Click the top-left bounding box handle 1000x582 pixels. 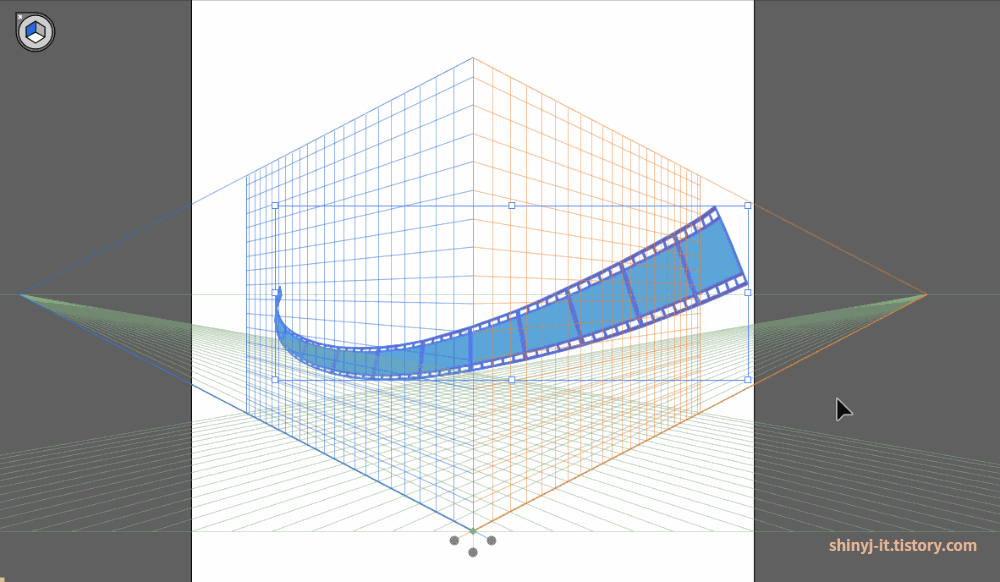(x=275, y=206)
